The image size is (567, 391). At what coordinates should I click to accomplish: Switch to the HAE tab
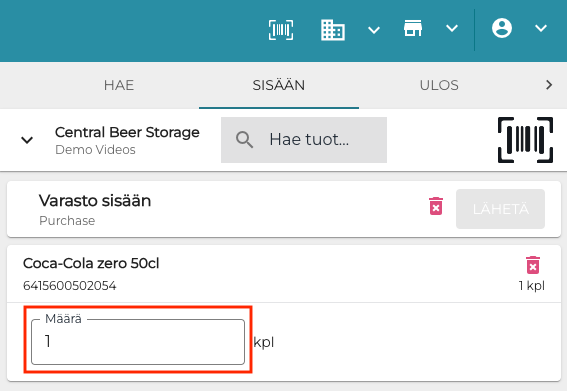pyautogui.click(x=119, y=85)
